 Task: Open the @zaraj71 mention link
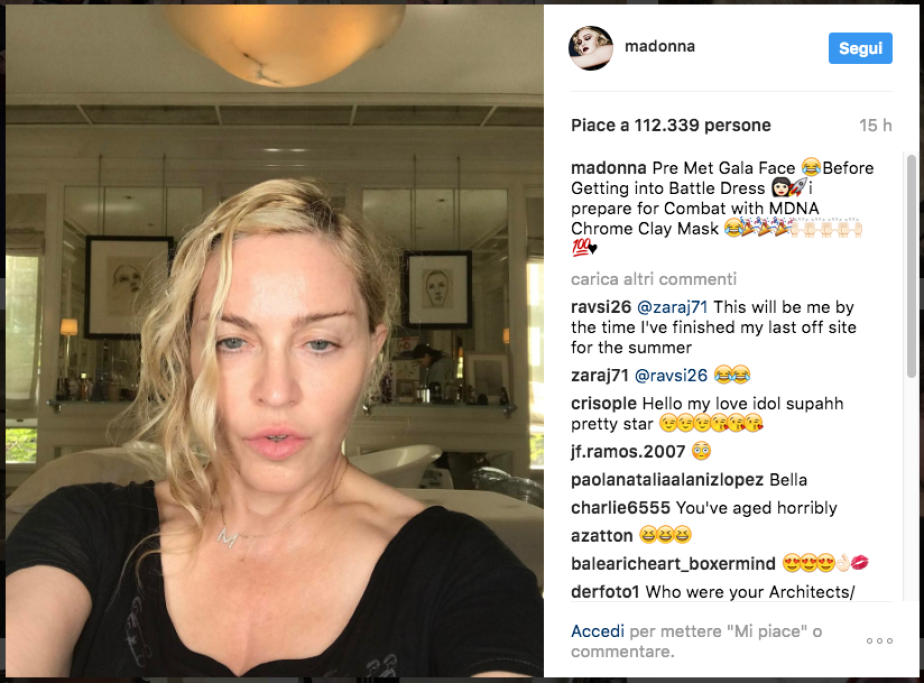tap(672, 307)
